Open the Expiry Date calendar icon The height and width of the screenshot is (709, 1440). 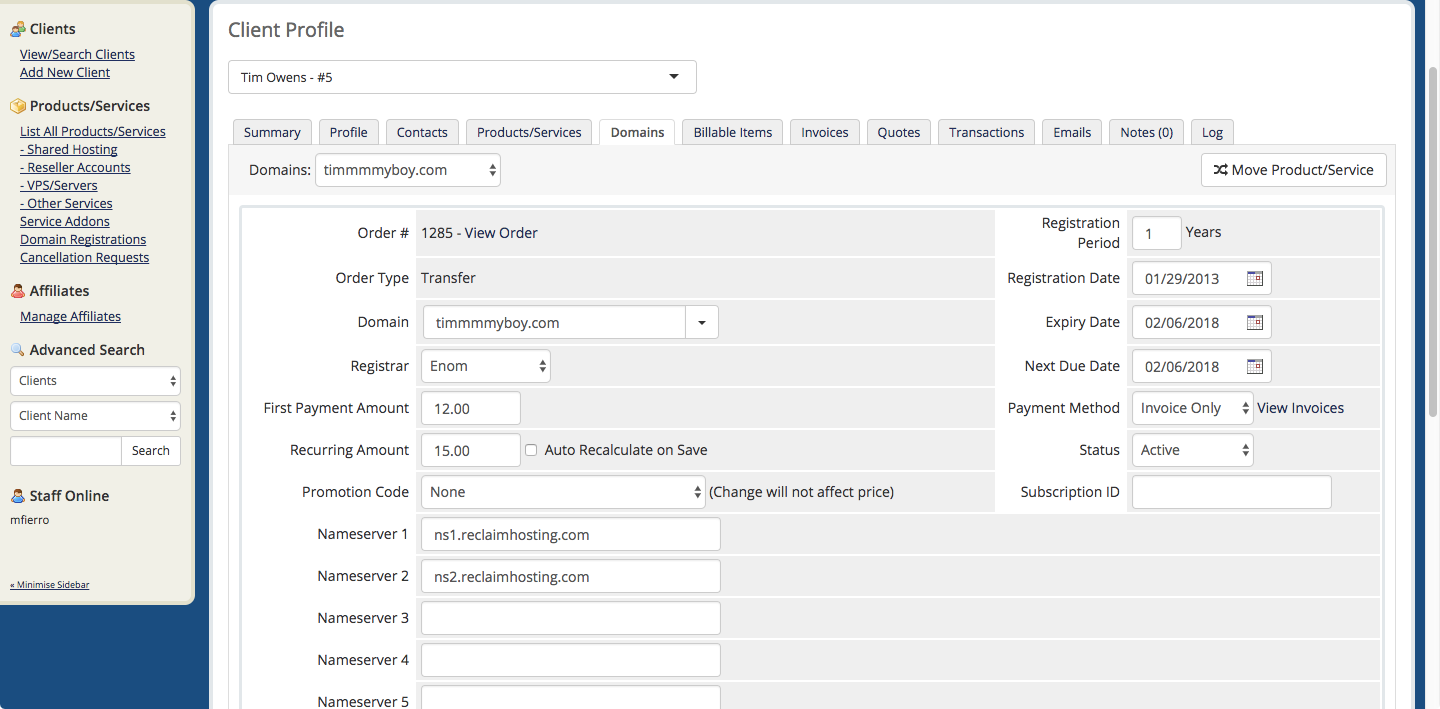click(1255, 322)
